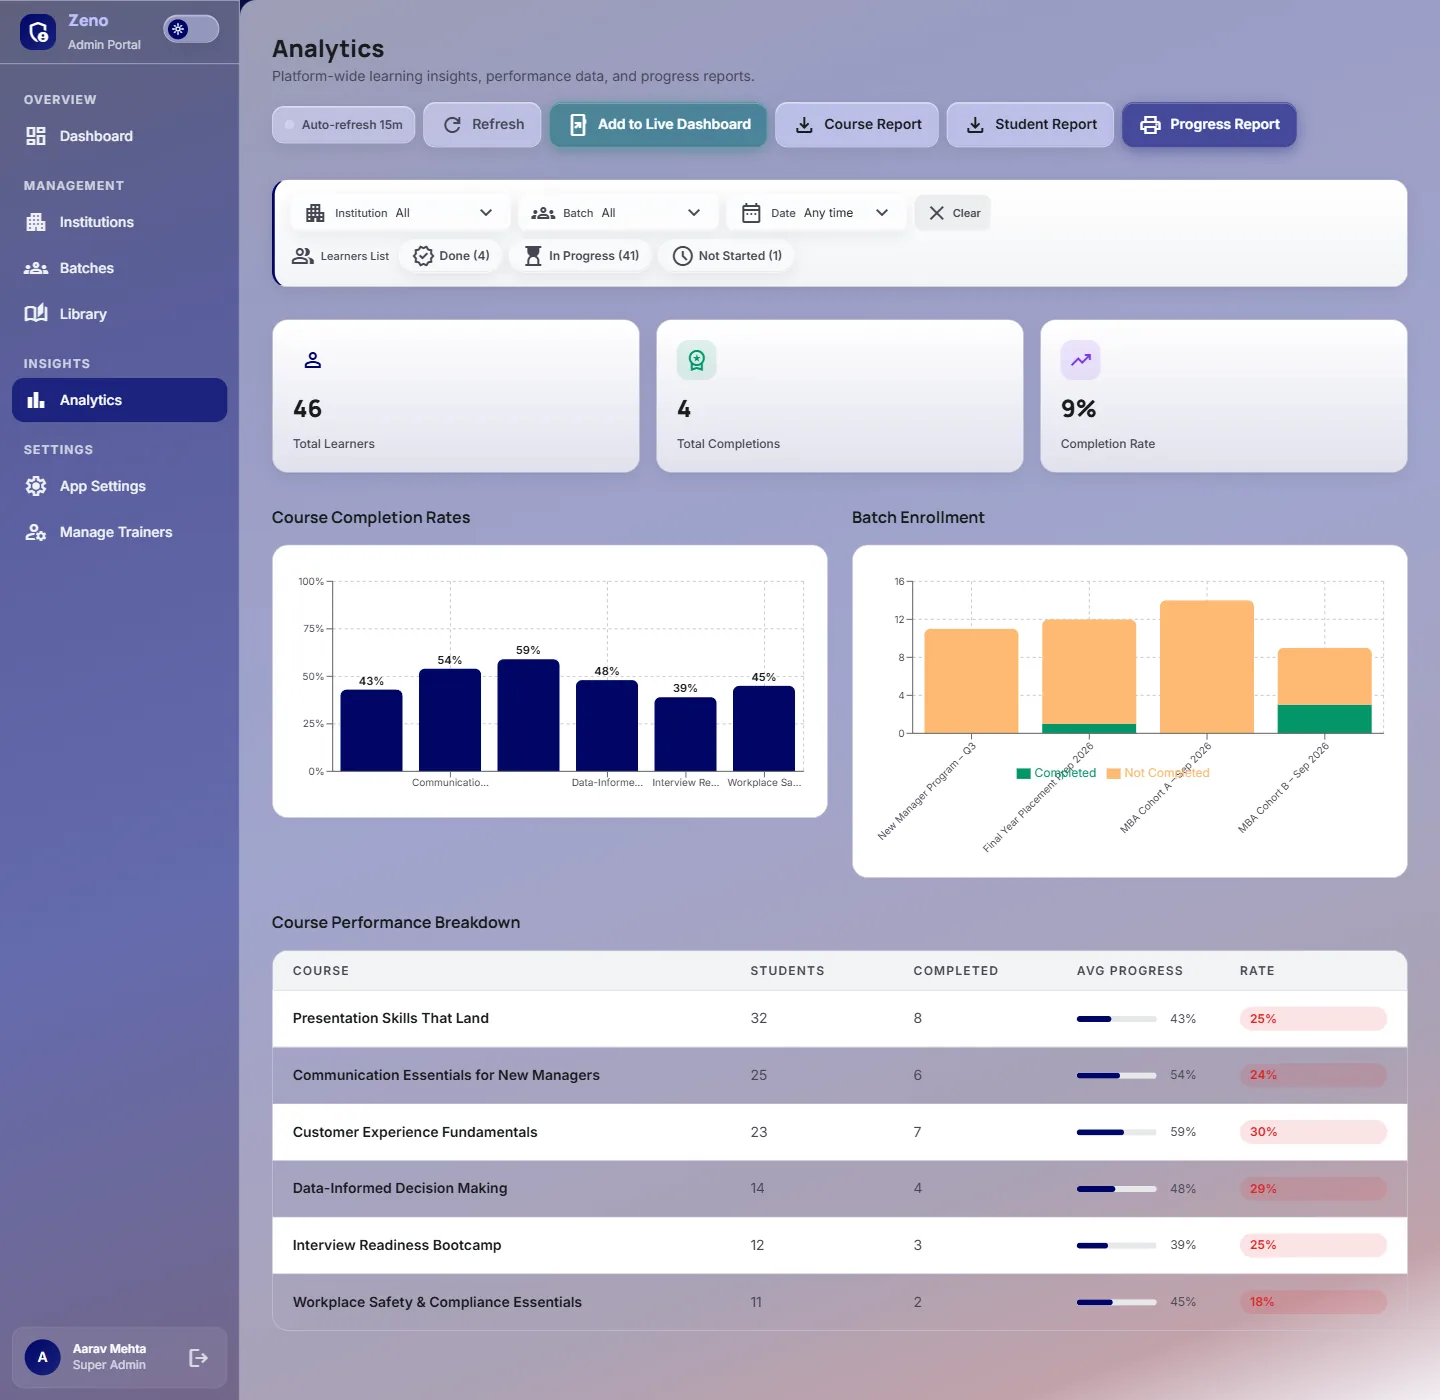Click the App Settings gear icon
Viewport: 1440px width, 1400px height.
[x=36, y=486]
